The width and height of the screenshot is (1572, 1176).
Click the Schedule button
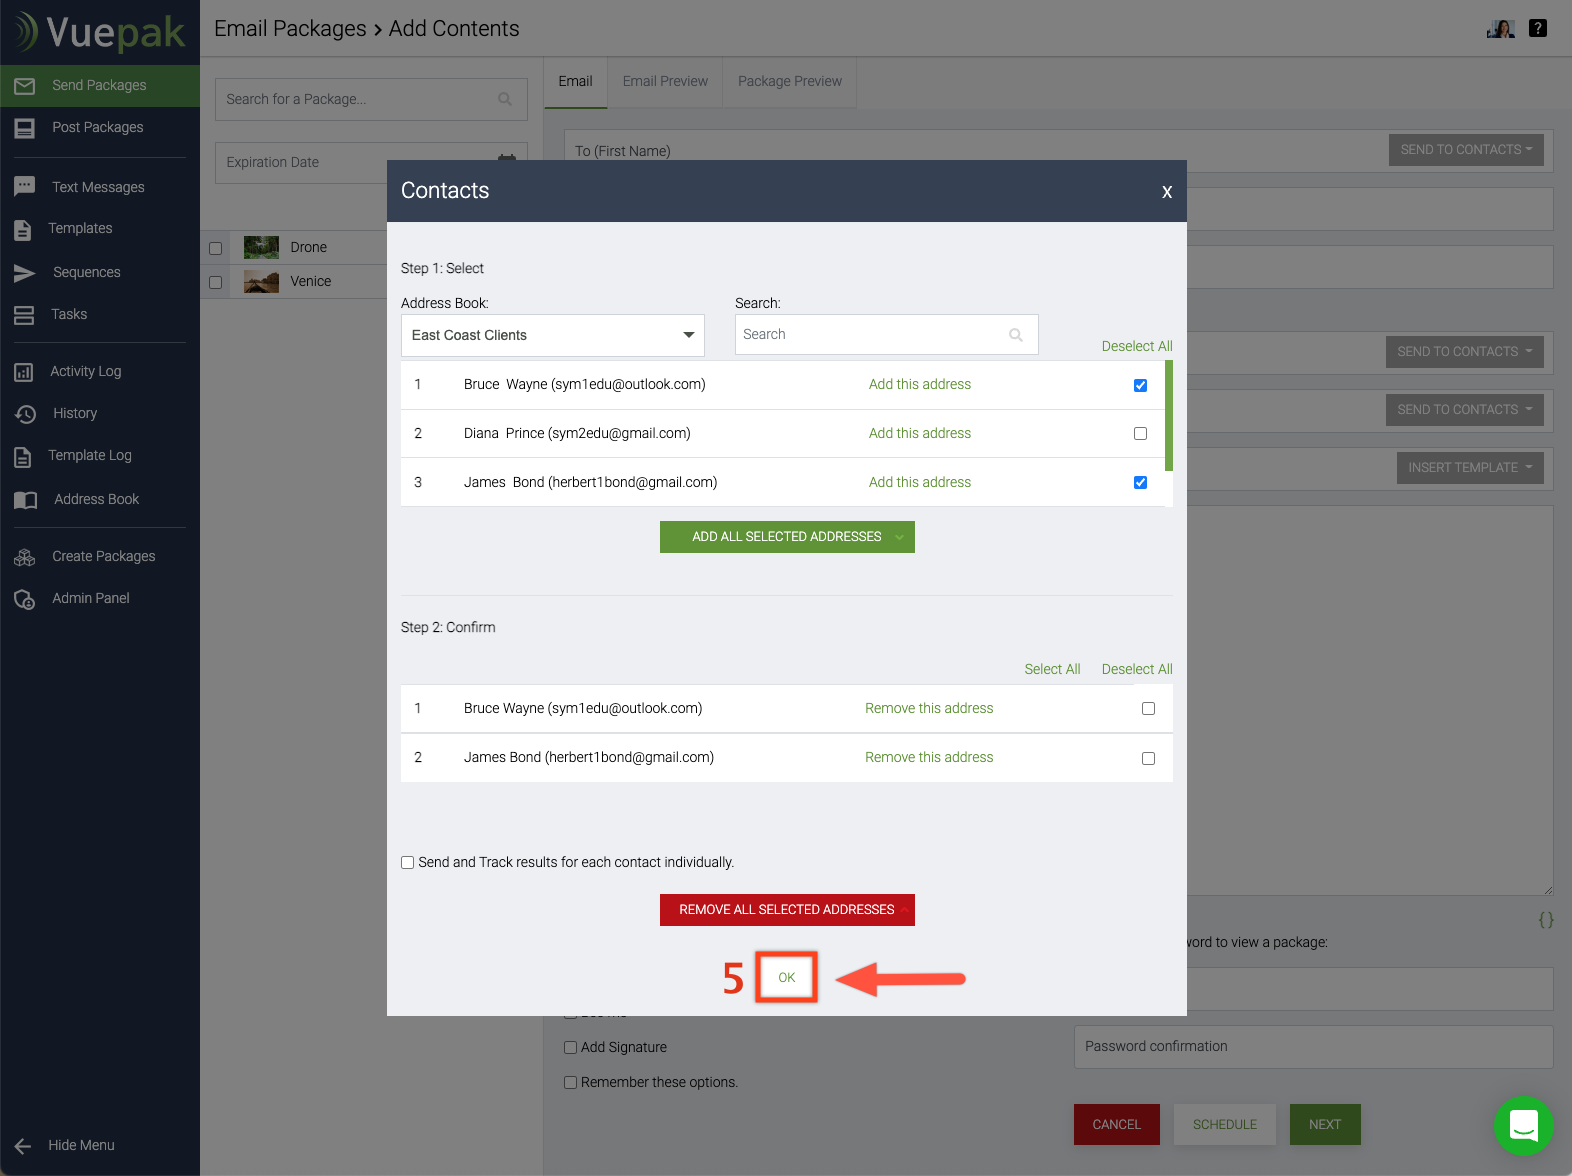[1225, 1125]
